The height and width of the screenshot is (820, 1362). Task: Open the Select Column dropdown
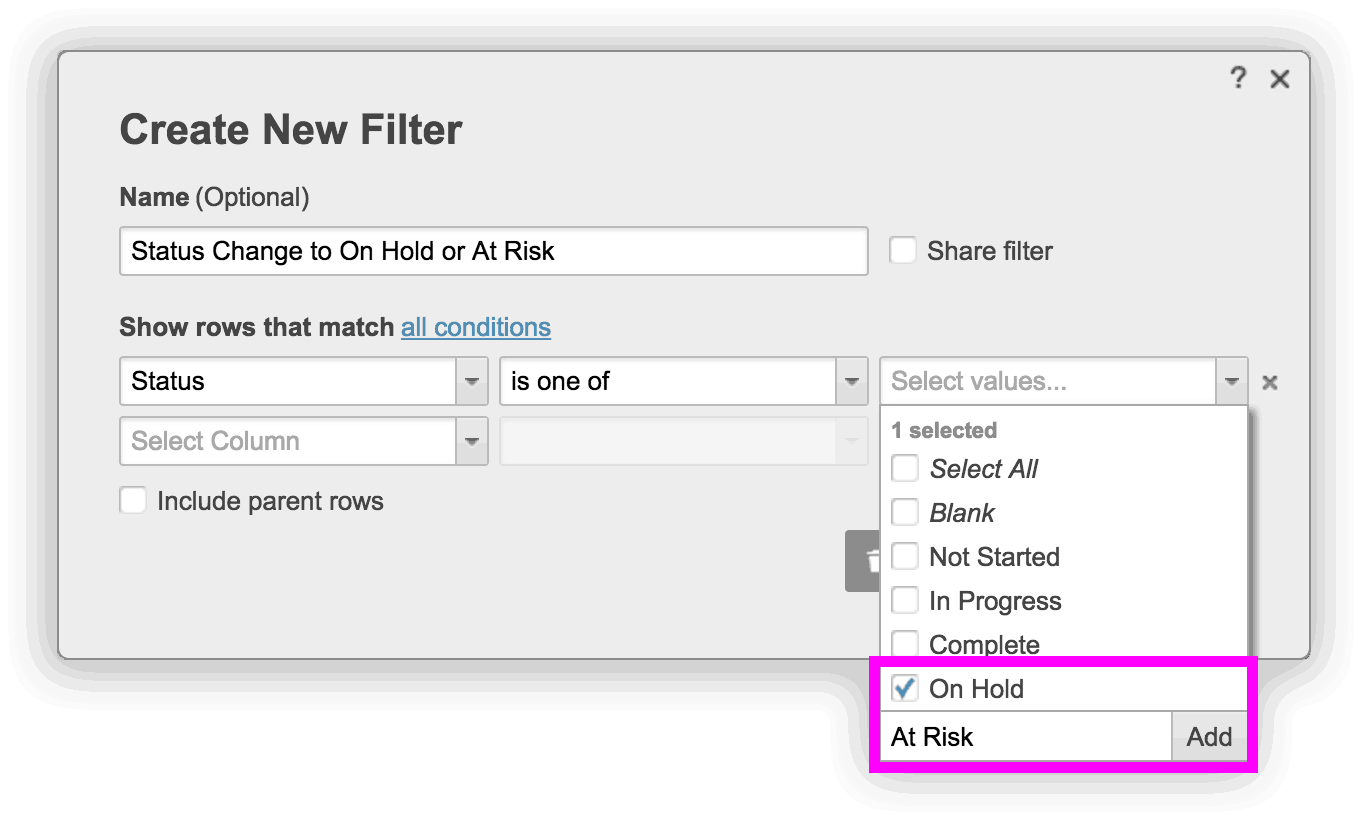pyautogui.click(x=472, y=441)
